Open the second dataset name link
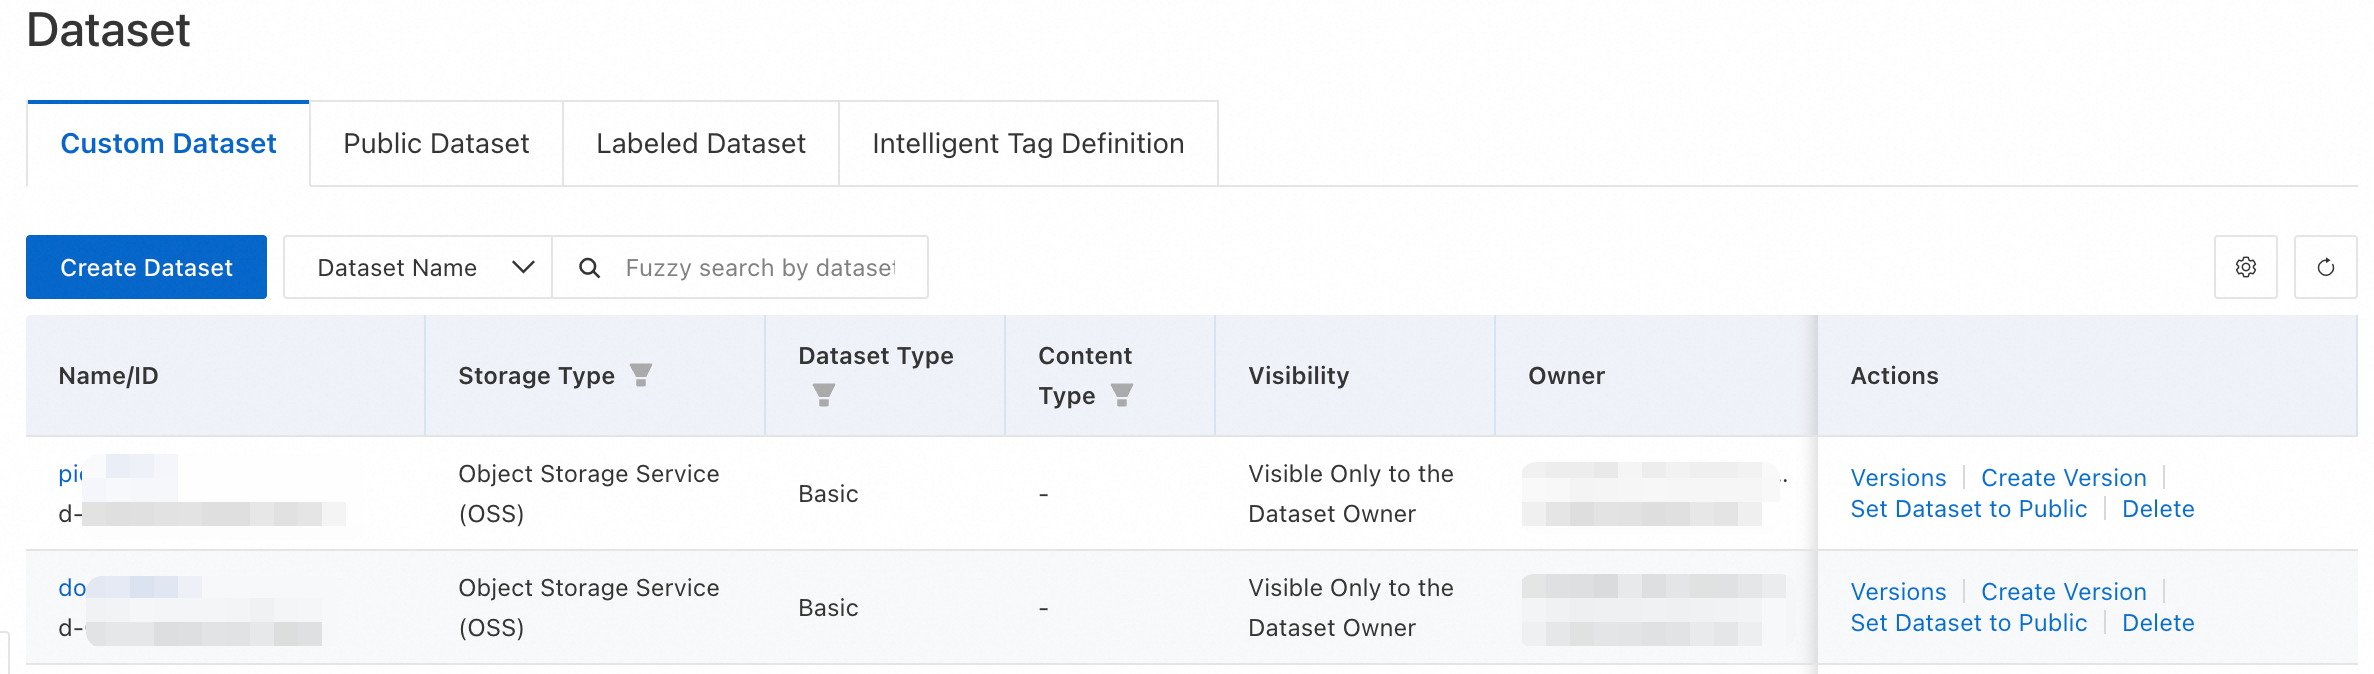This screenshot has height=674, width=2374. 72,588
